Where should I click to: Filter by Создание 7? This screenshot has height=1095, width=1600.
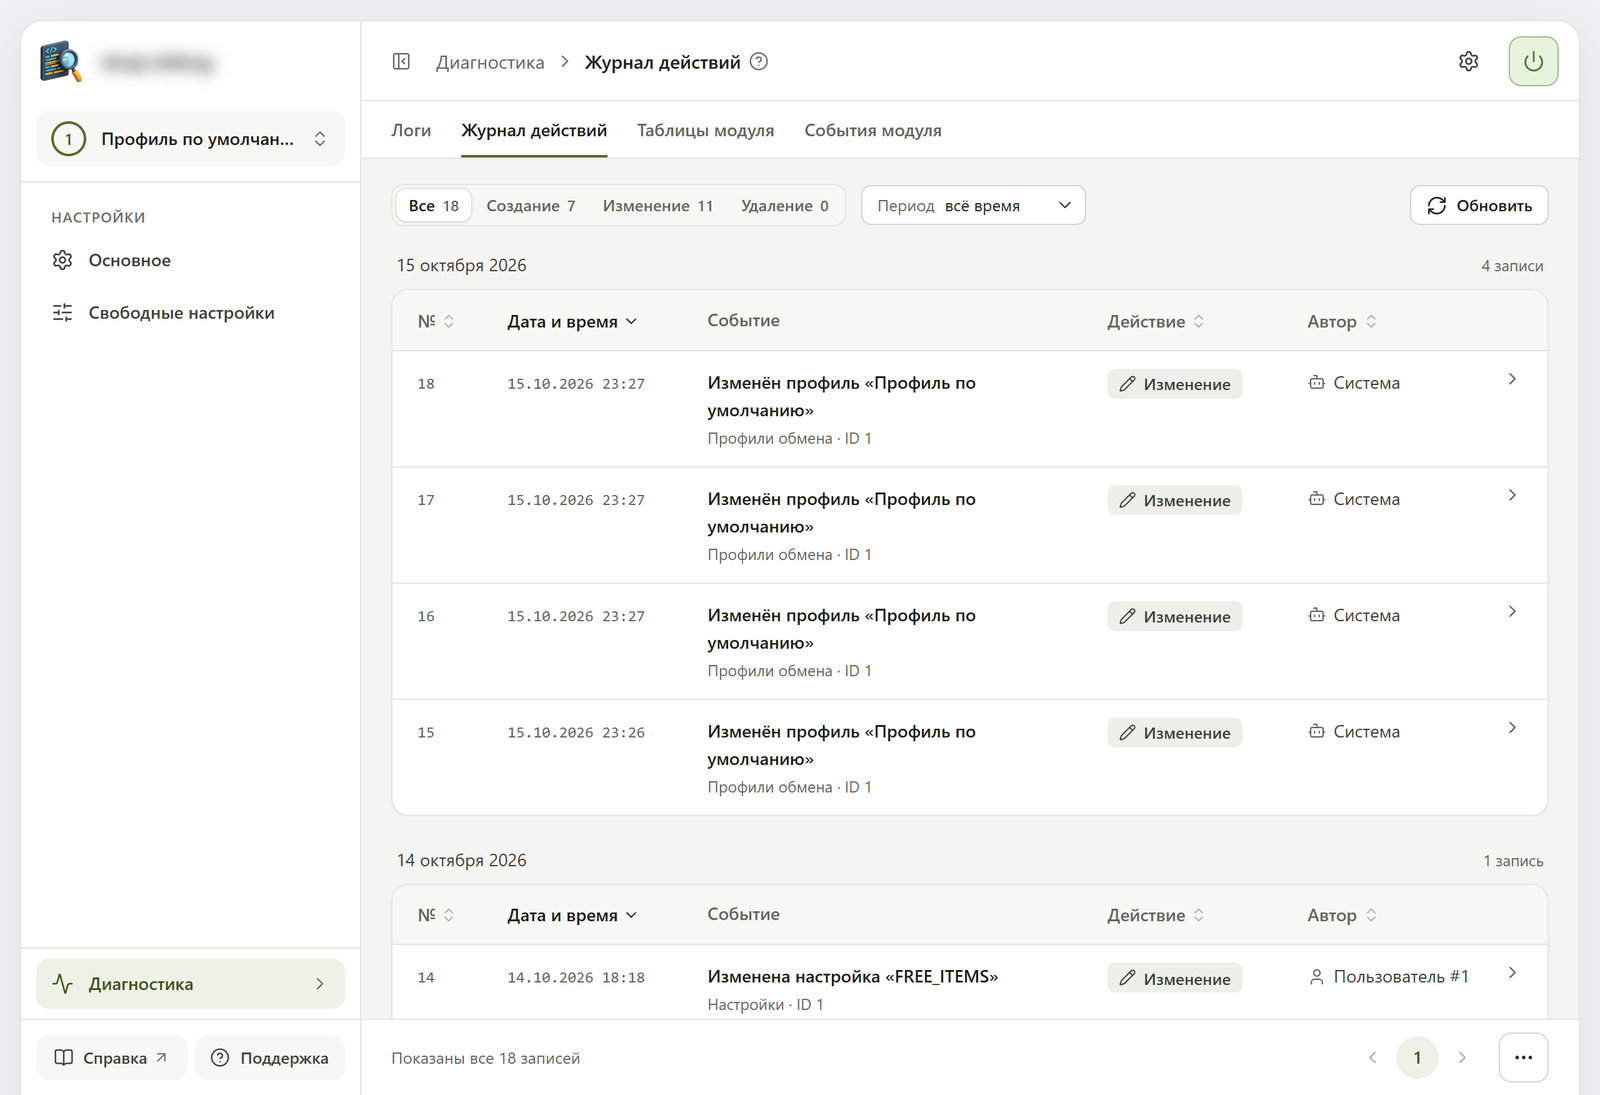(531, 206)
